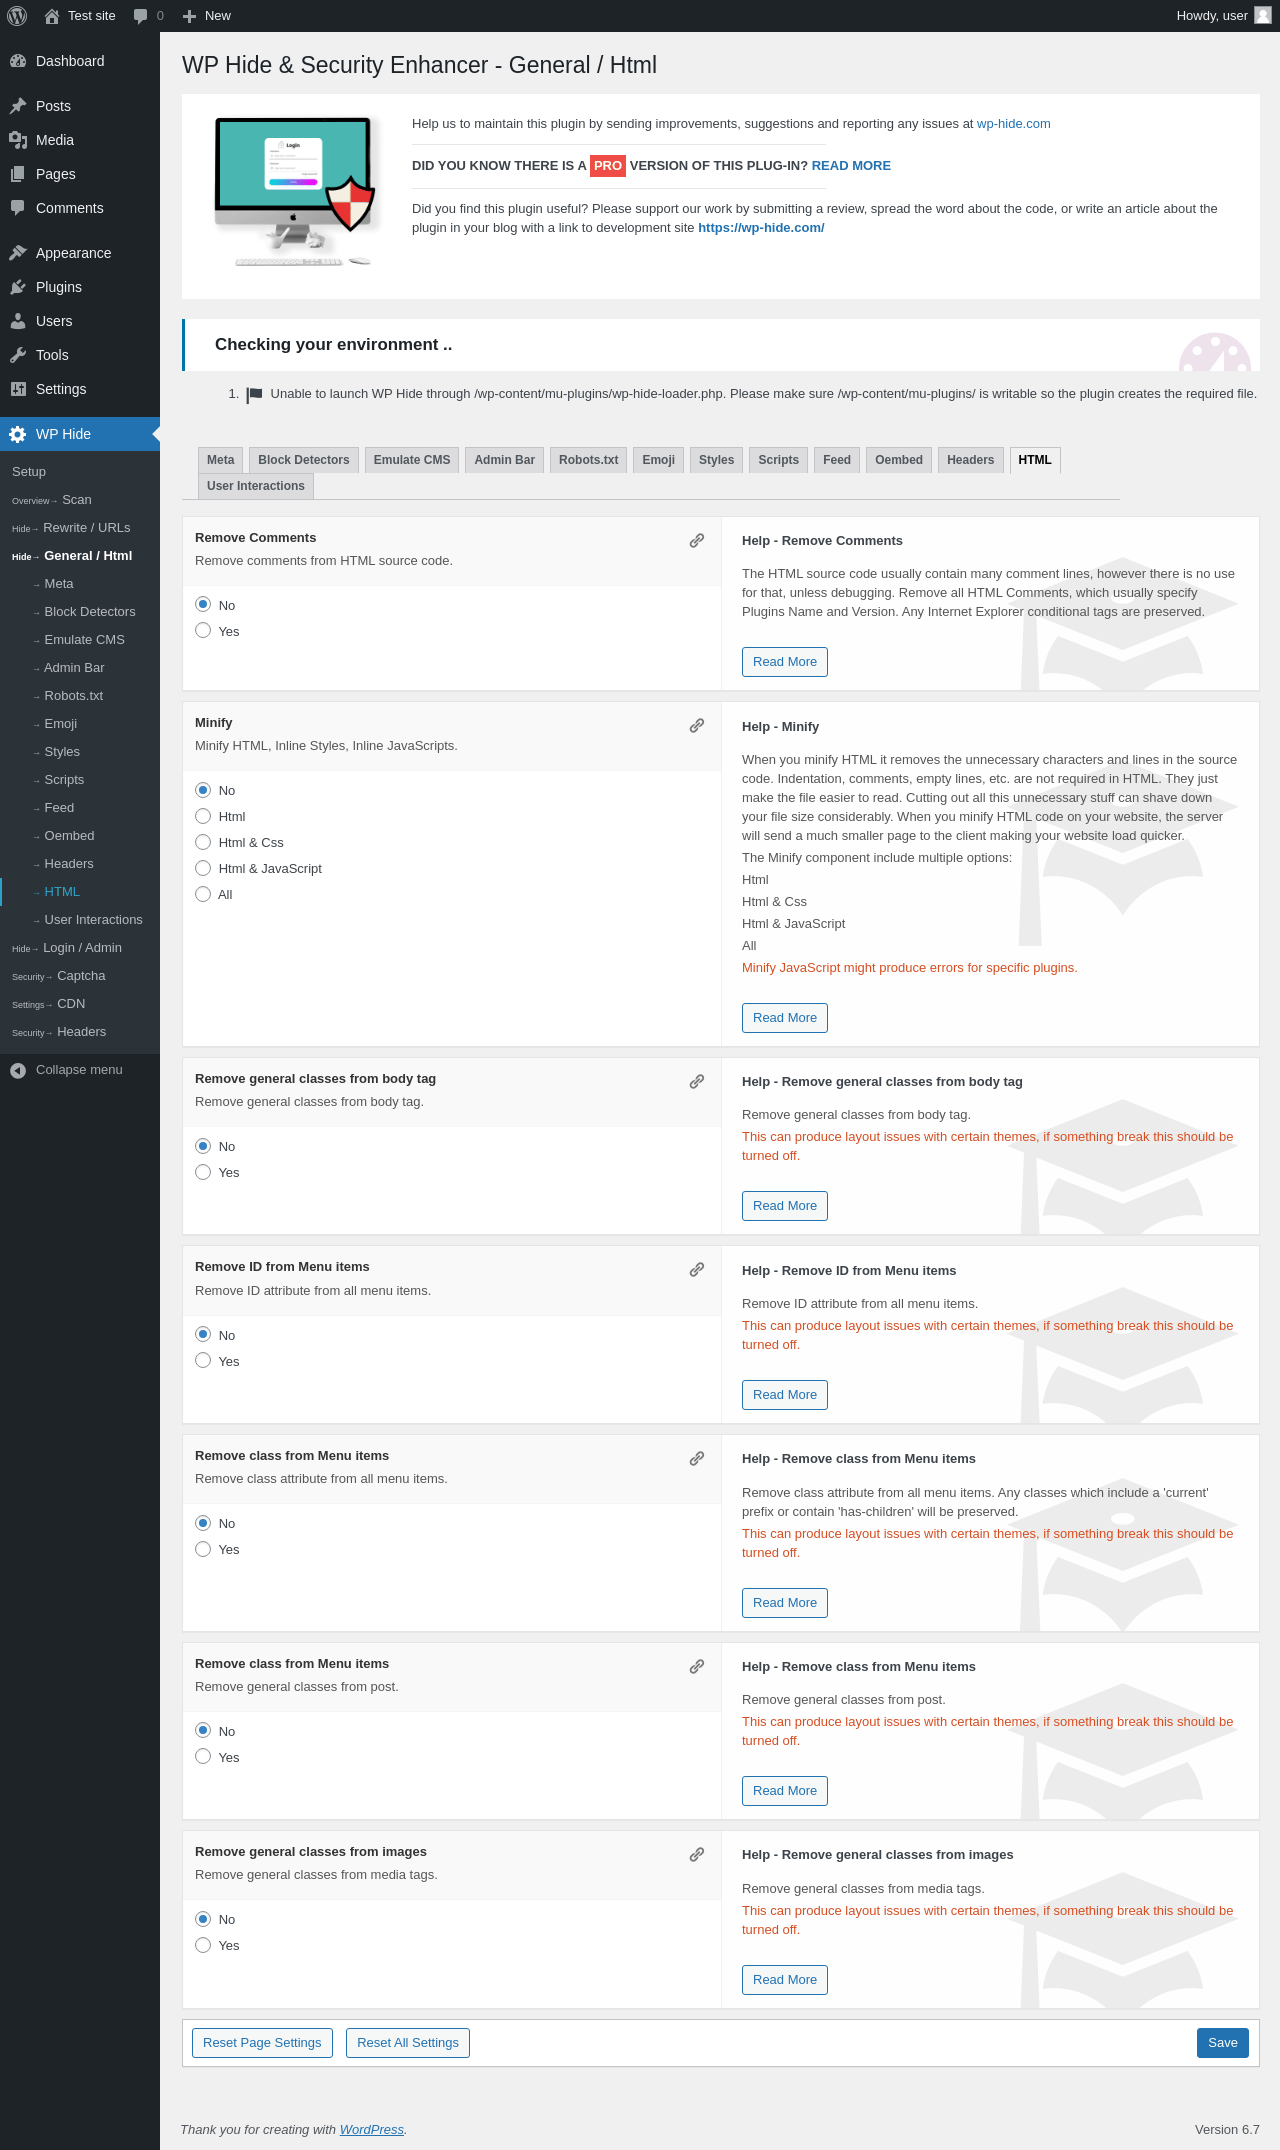Click the link icon beside Minify heading

(x=697, y=725)
